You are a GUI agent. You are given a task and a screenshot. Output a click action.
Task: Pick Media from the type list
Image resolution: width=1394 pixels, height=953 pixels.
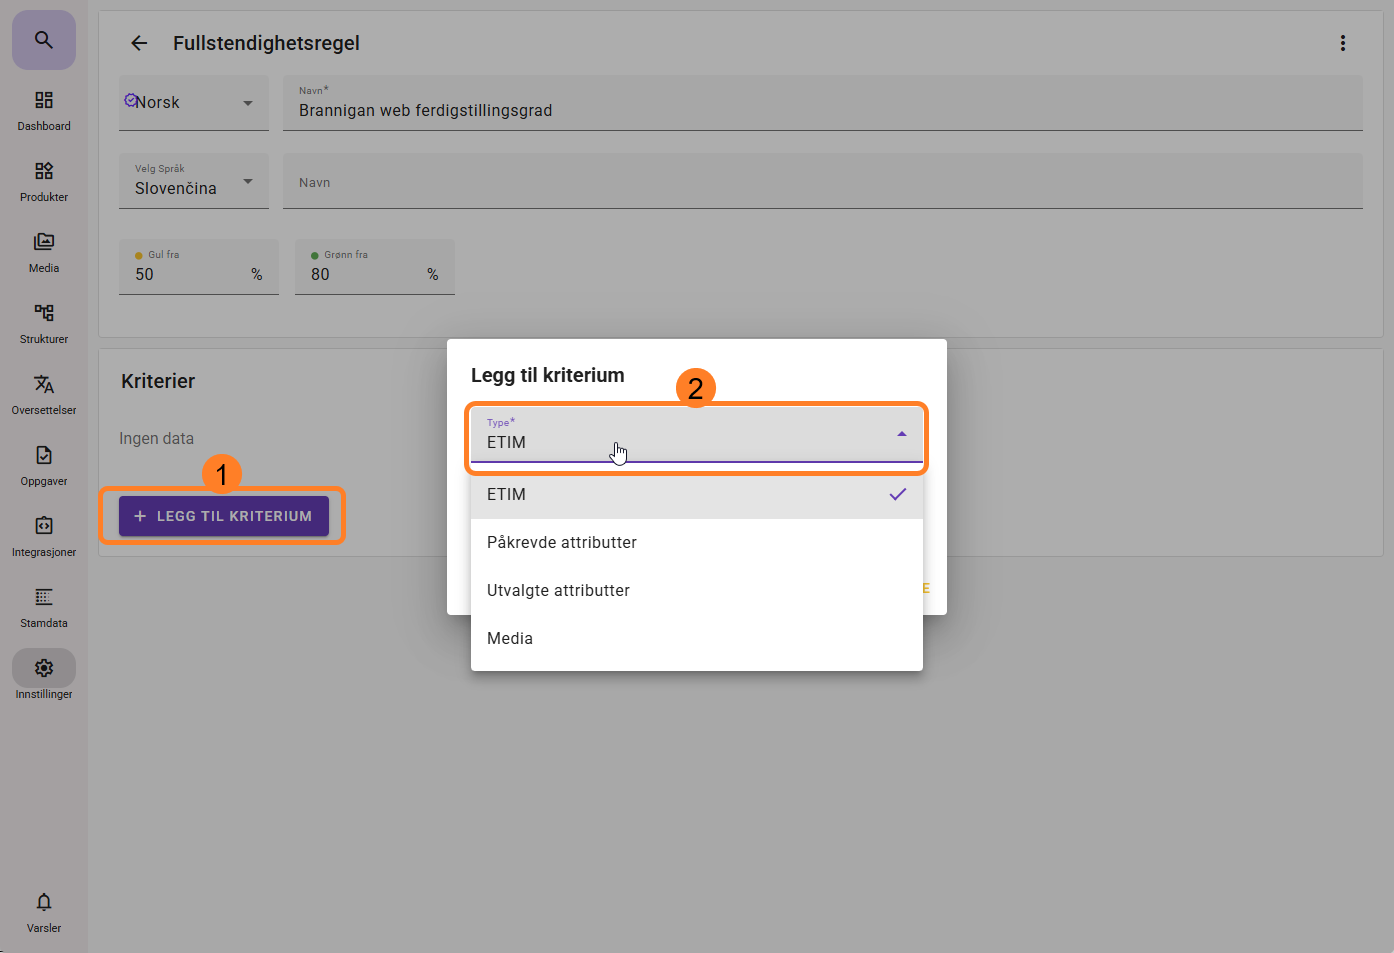(696, 639)
